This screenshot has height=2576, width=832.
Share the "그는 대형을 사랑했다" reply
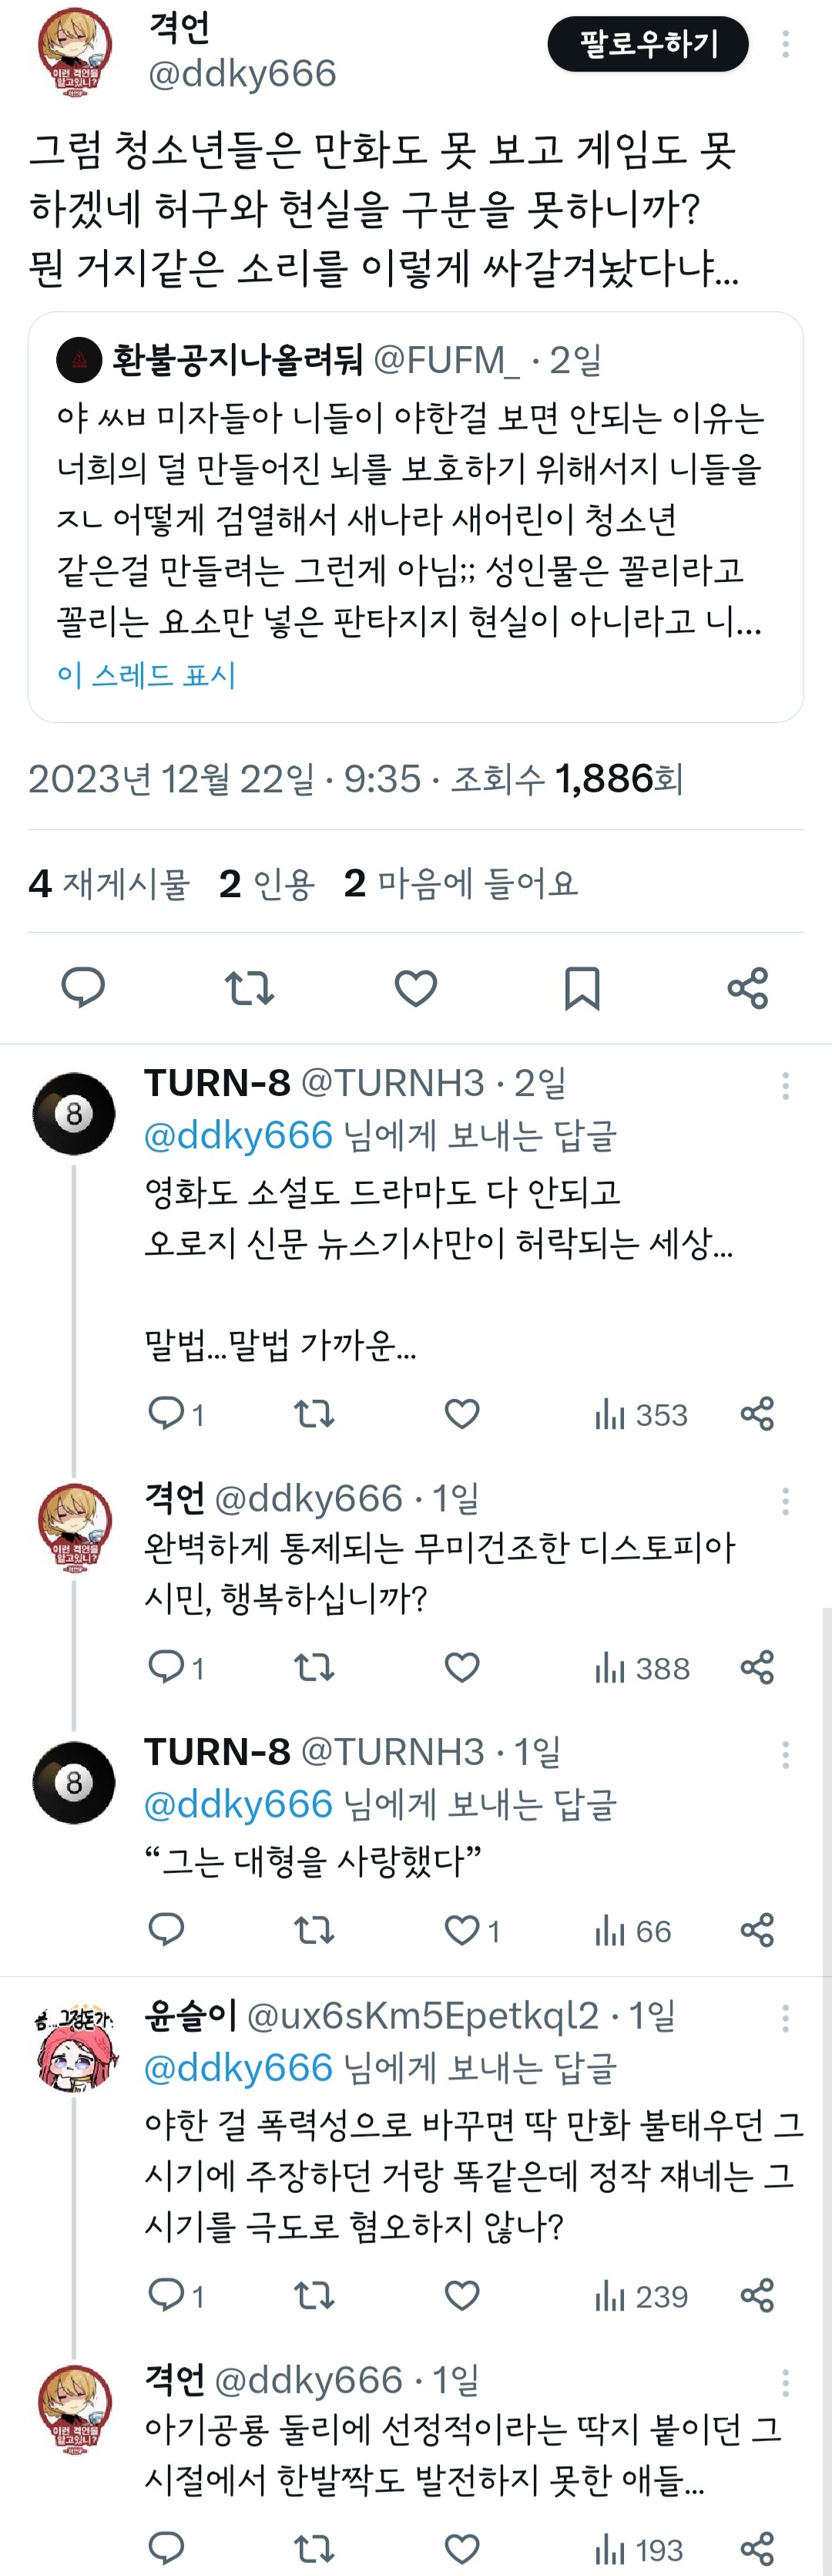(x=757, y=1929)
